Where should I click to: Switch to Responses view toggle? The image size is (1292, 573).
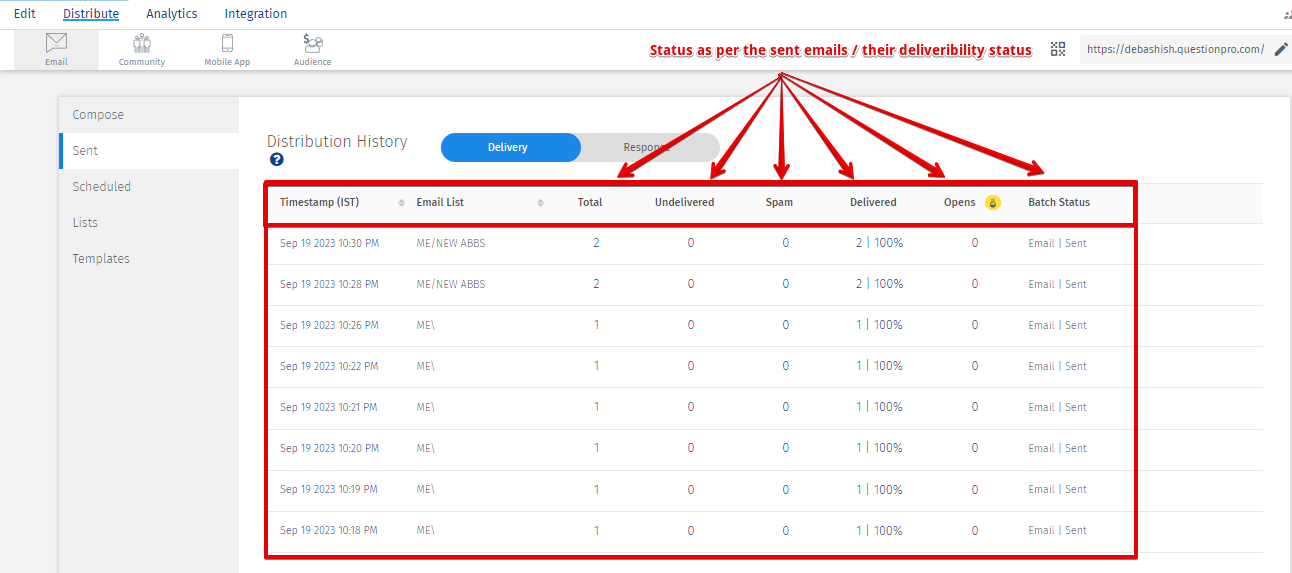pyautogui.click(x=650, y=147)
